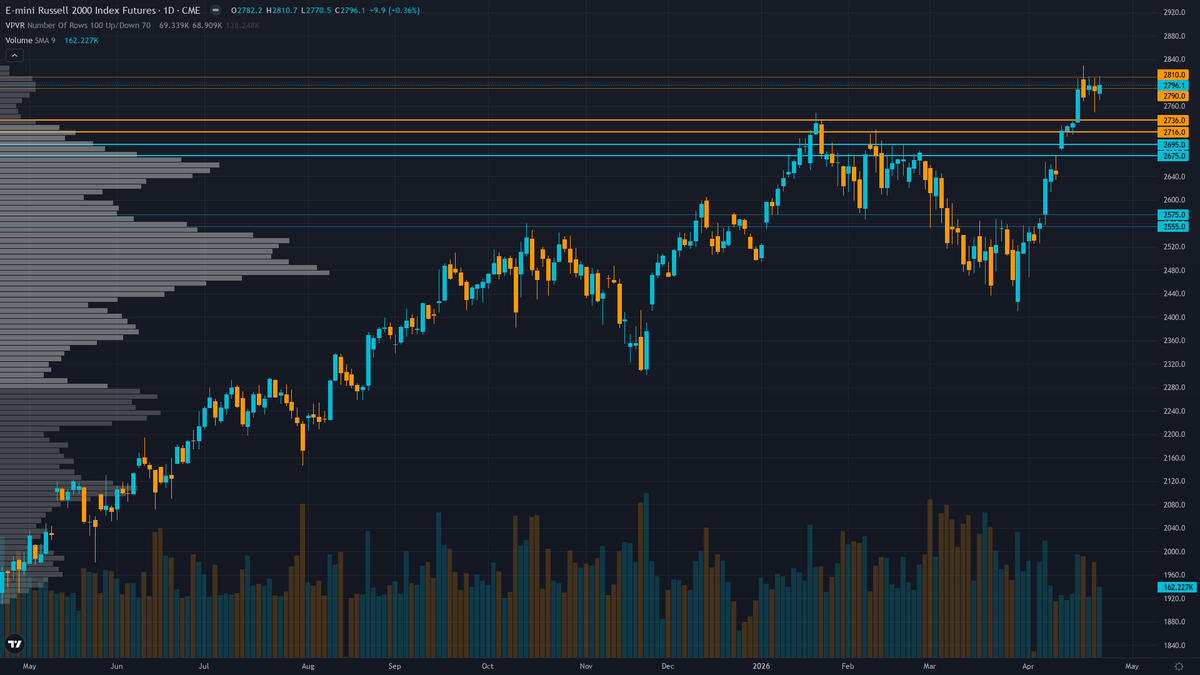Click the orange 2810.0 price label

[x=1173, y=75]
